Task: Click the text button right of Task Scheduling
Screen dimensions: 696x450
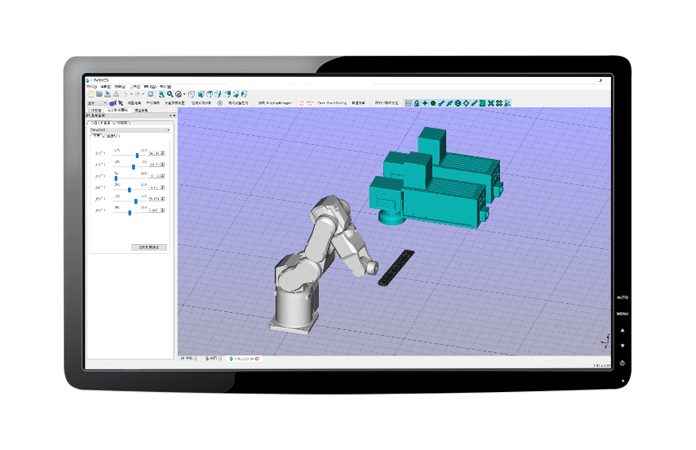Action: 359,103
